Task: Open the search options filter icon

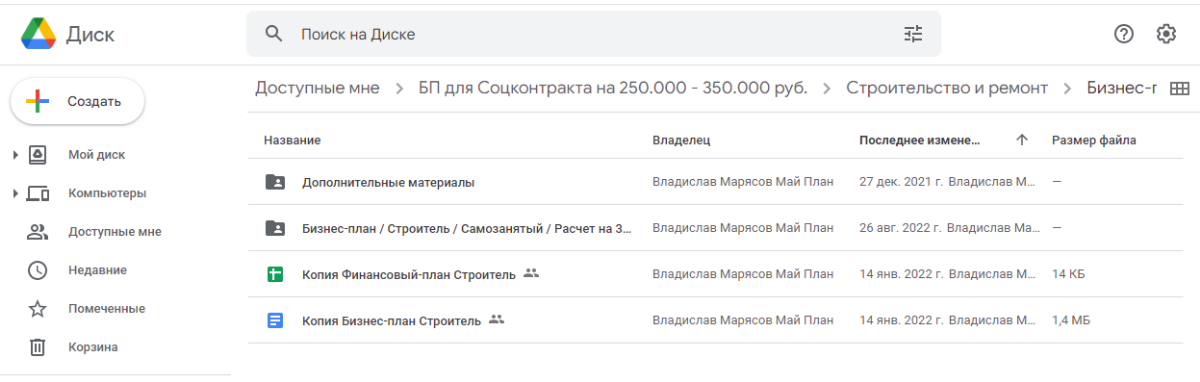Action: pyautogui.click(x=913, y=34)
